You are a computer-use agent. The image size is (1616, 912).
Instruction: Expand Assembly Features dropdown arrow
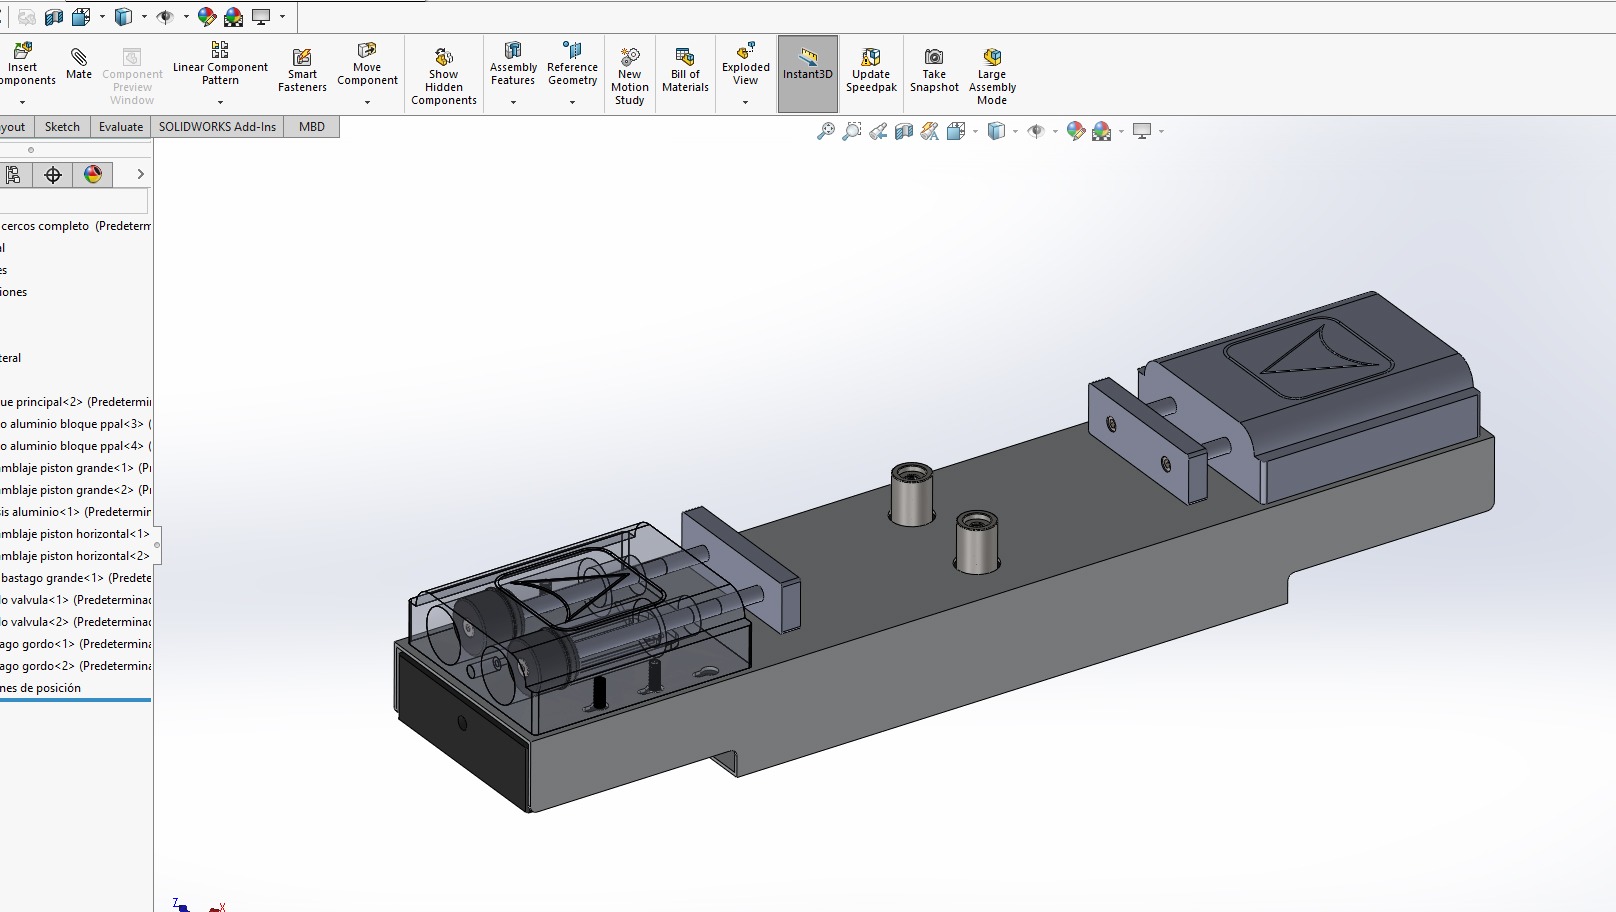[x=513, y=102]
